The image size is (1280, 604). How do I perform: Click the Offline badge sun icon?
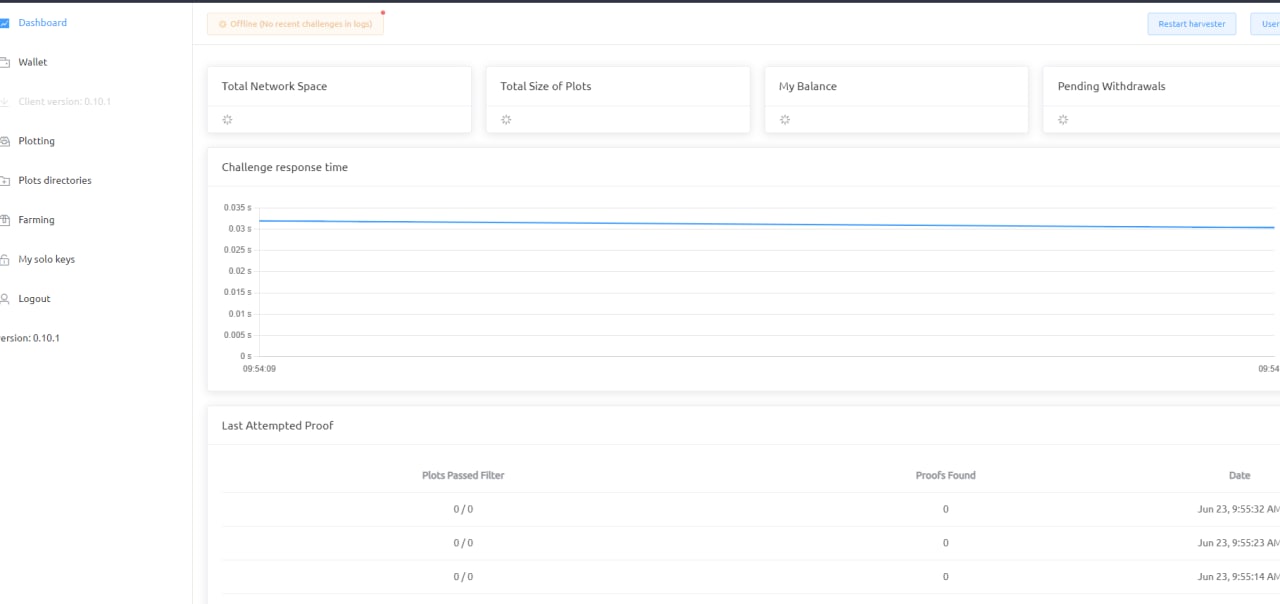click(222, 24)
